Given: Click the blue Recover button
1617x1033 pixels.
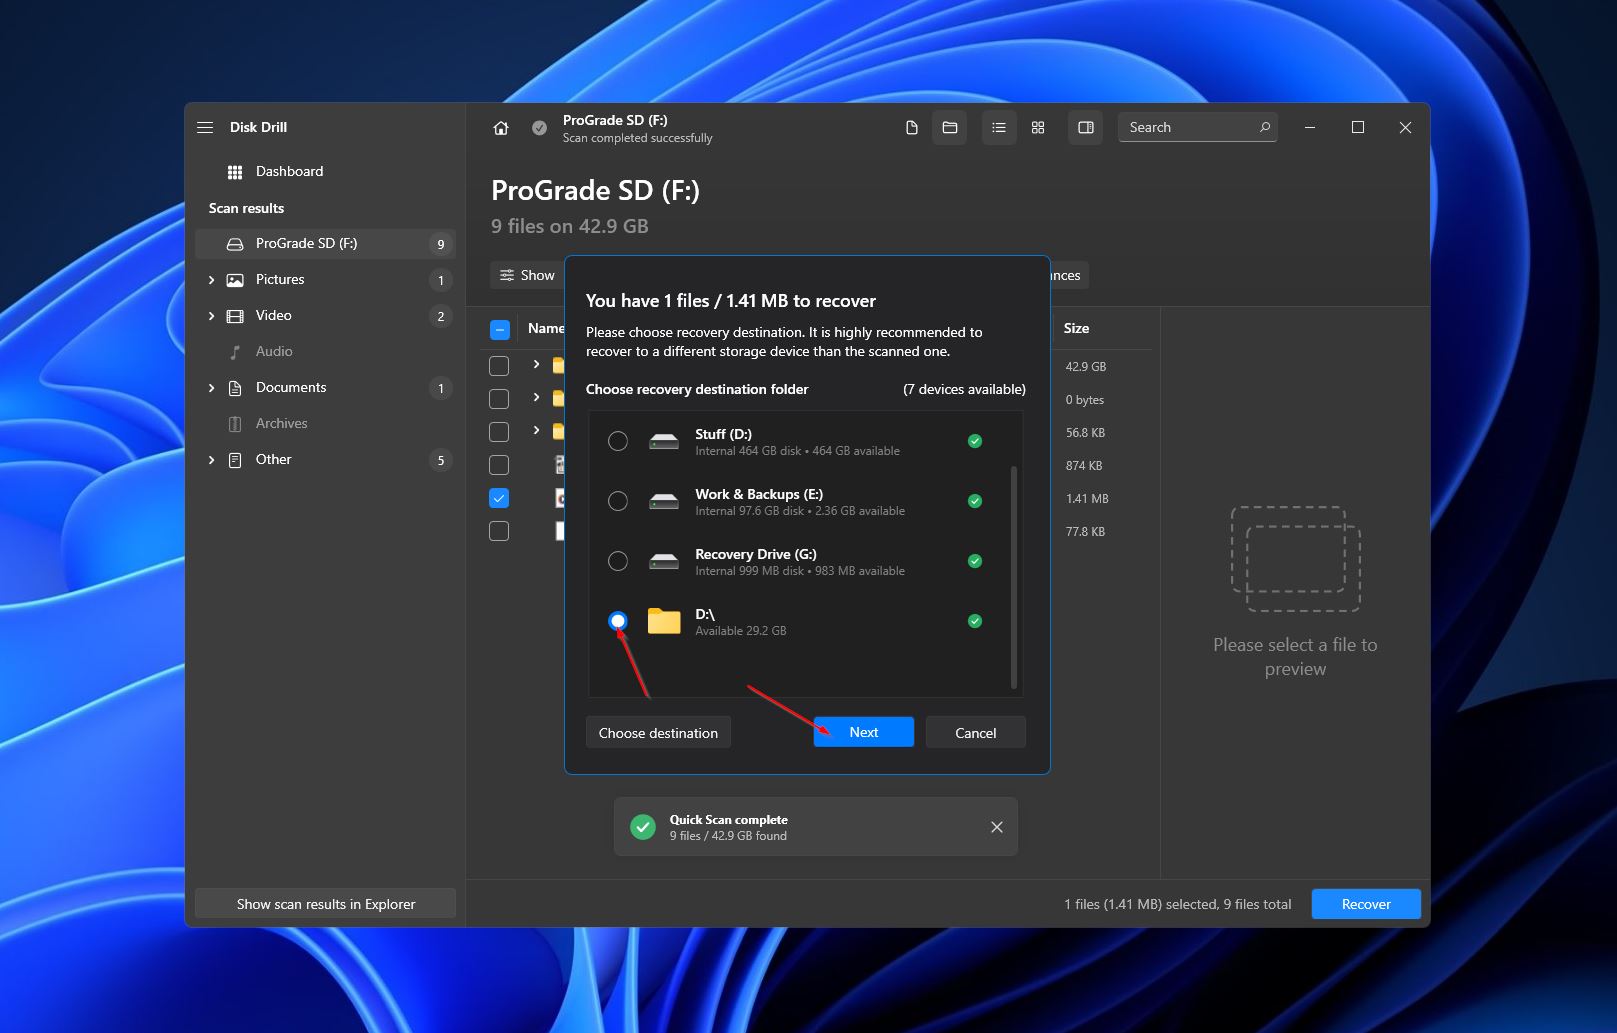Looking at the screenshot, I should pos(1366,904).
